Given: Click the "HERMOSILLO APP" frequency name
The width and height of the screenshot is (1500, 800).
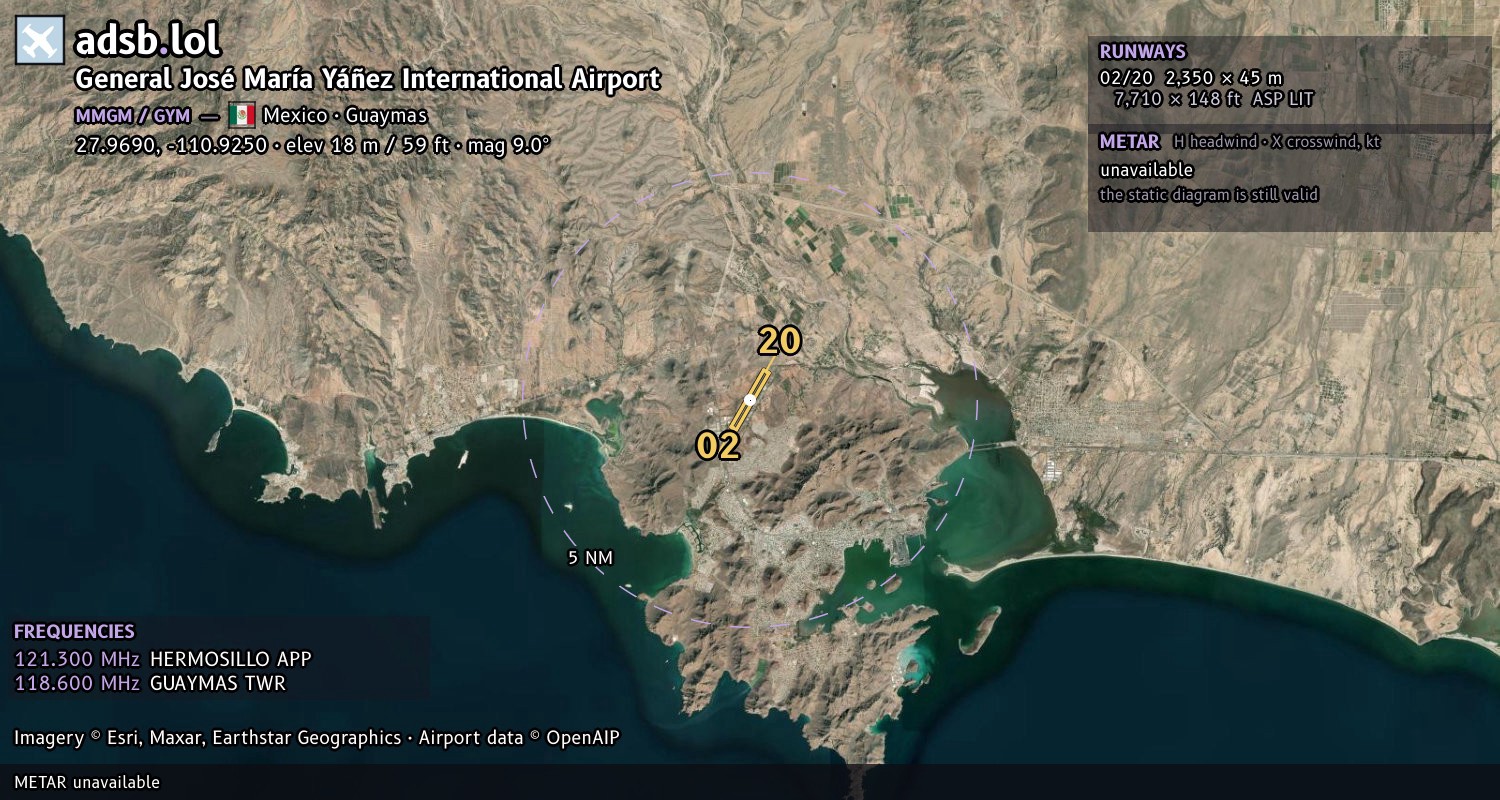Looking at the screenshot, I should pyautogui.click(x=230, y=659).
